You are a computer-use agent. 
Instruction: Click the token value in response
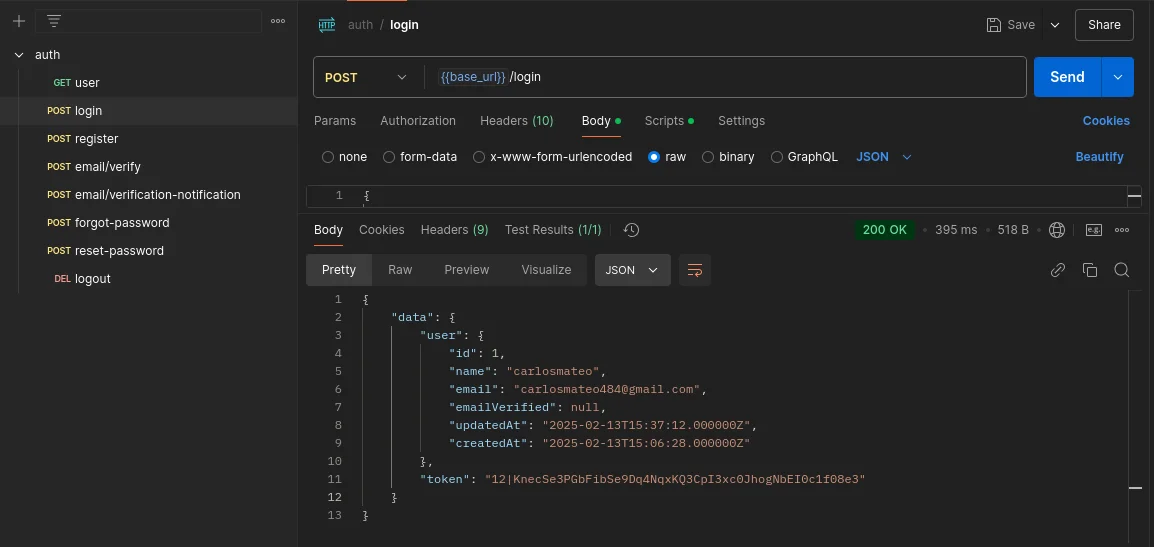(x=675, y=479)
